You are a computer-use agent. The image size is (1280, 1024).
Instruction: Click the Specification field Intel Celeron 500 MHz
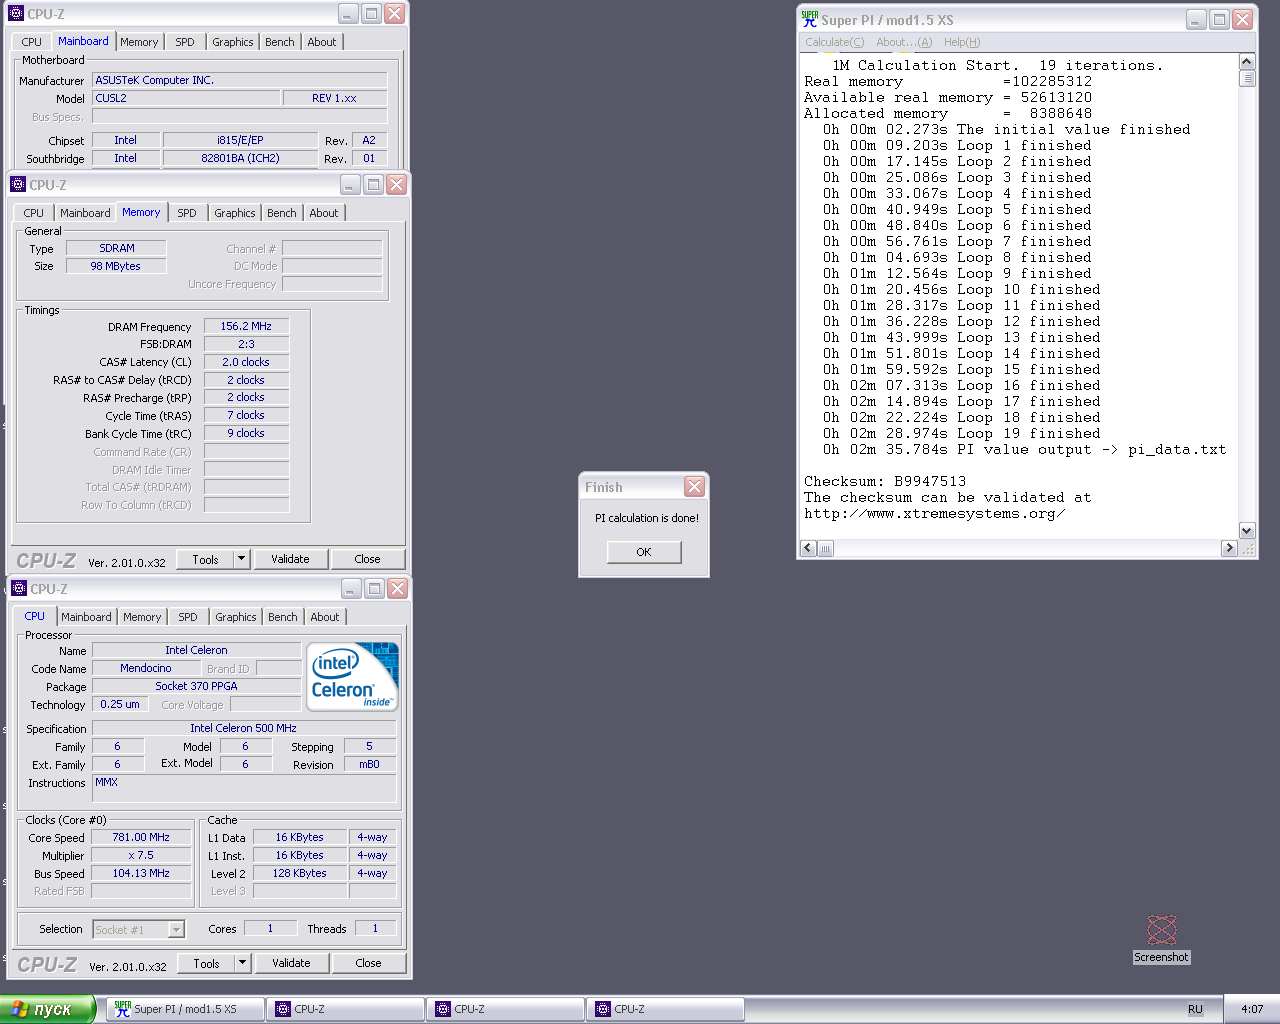(244, 728)
